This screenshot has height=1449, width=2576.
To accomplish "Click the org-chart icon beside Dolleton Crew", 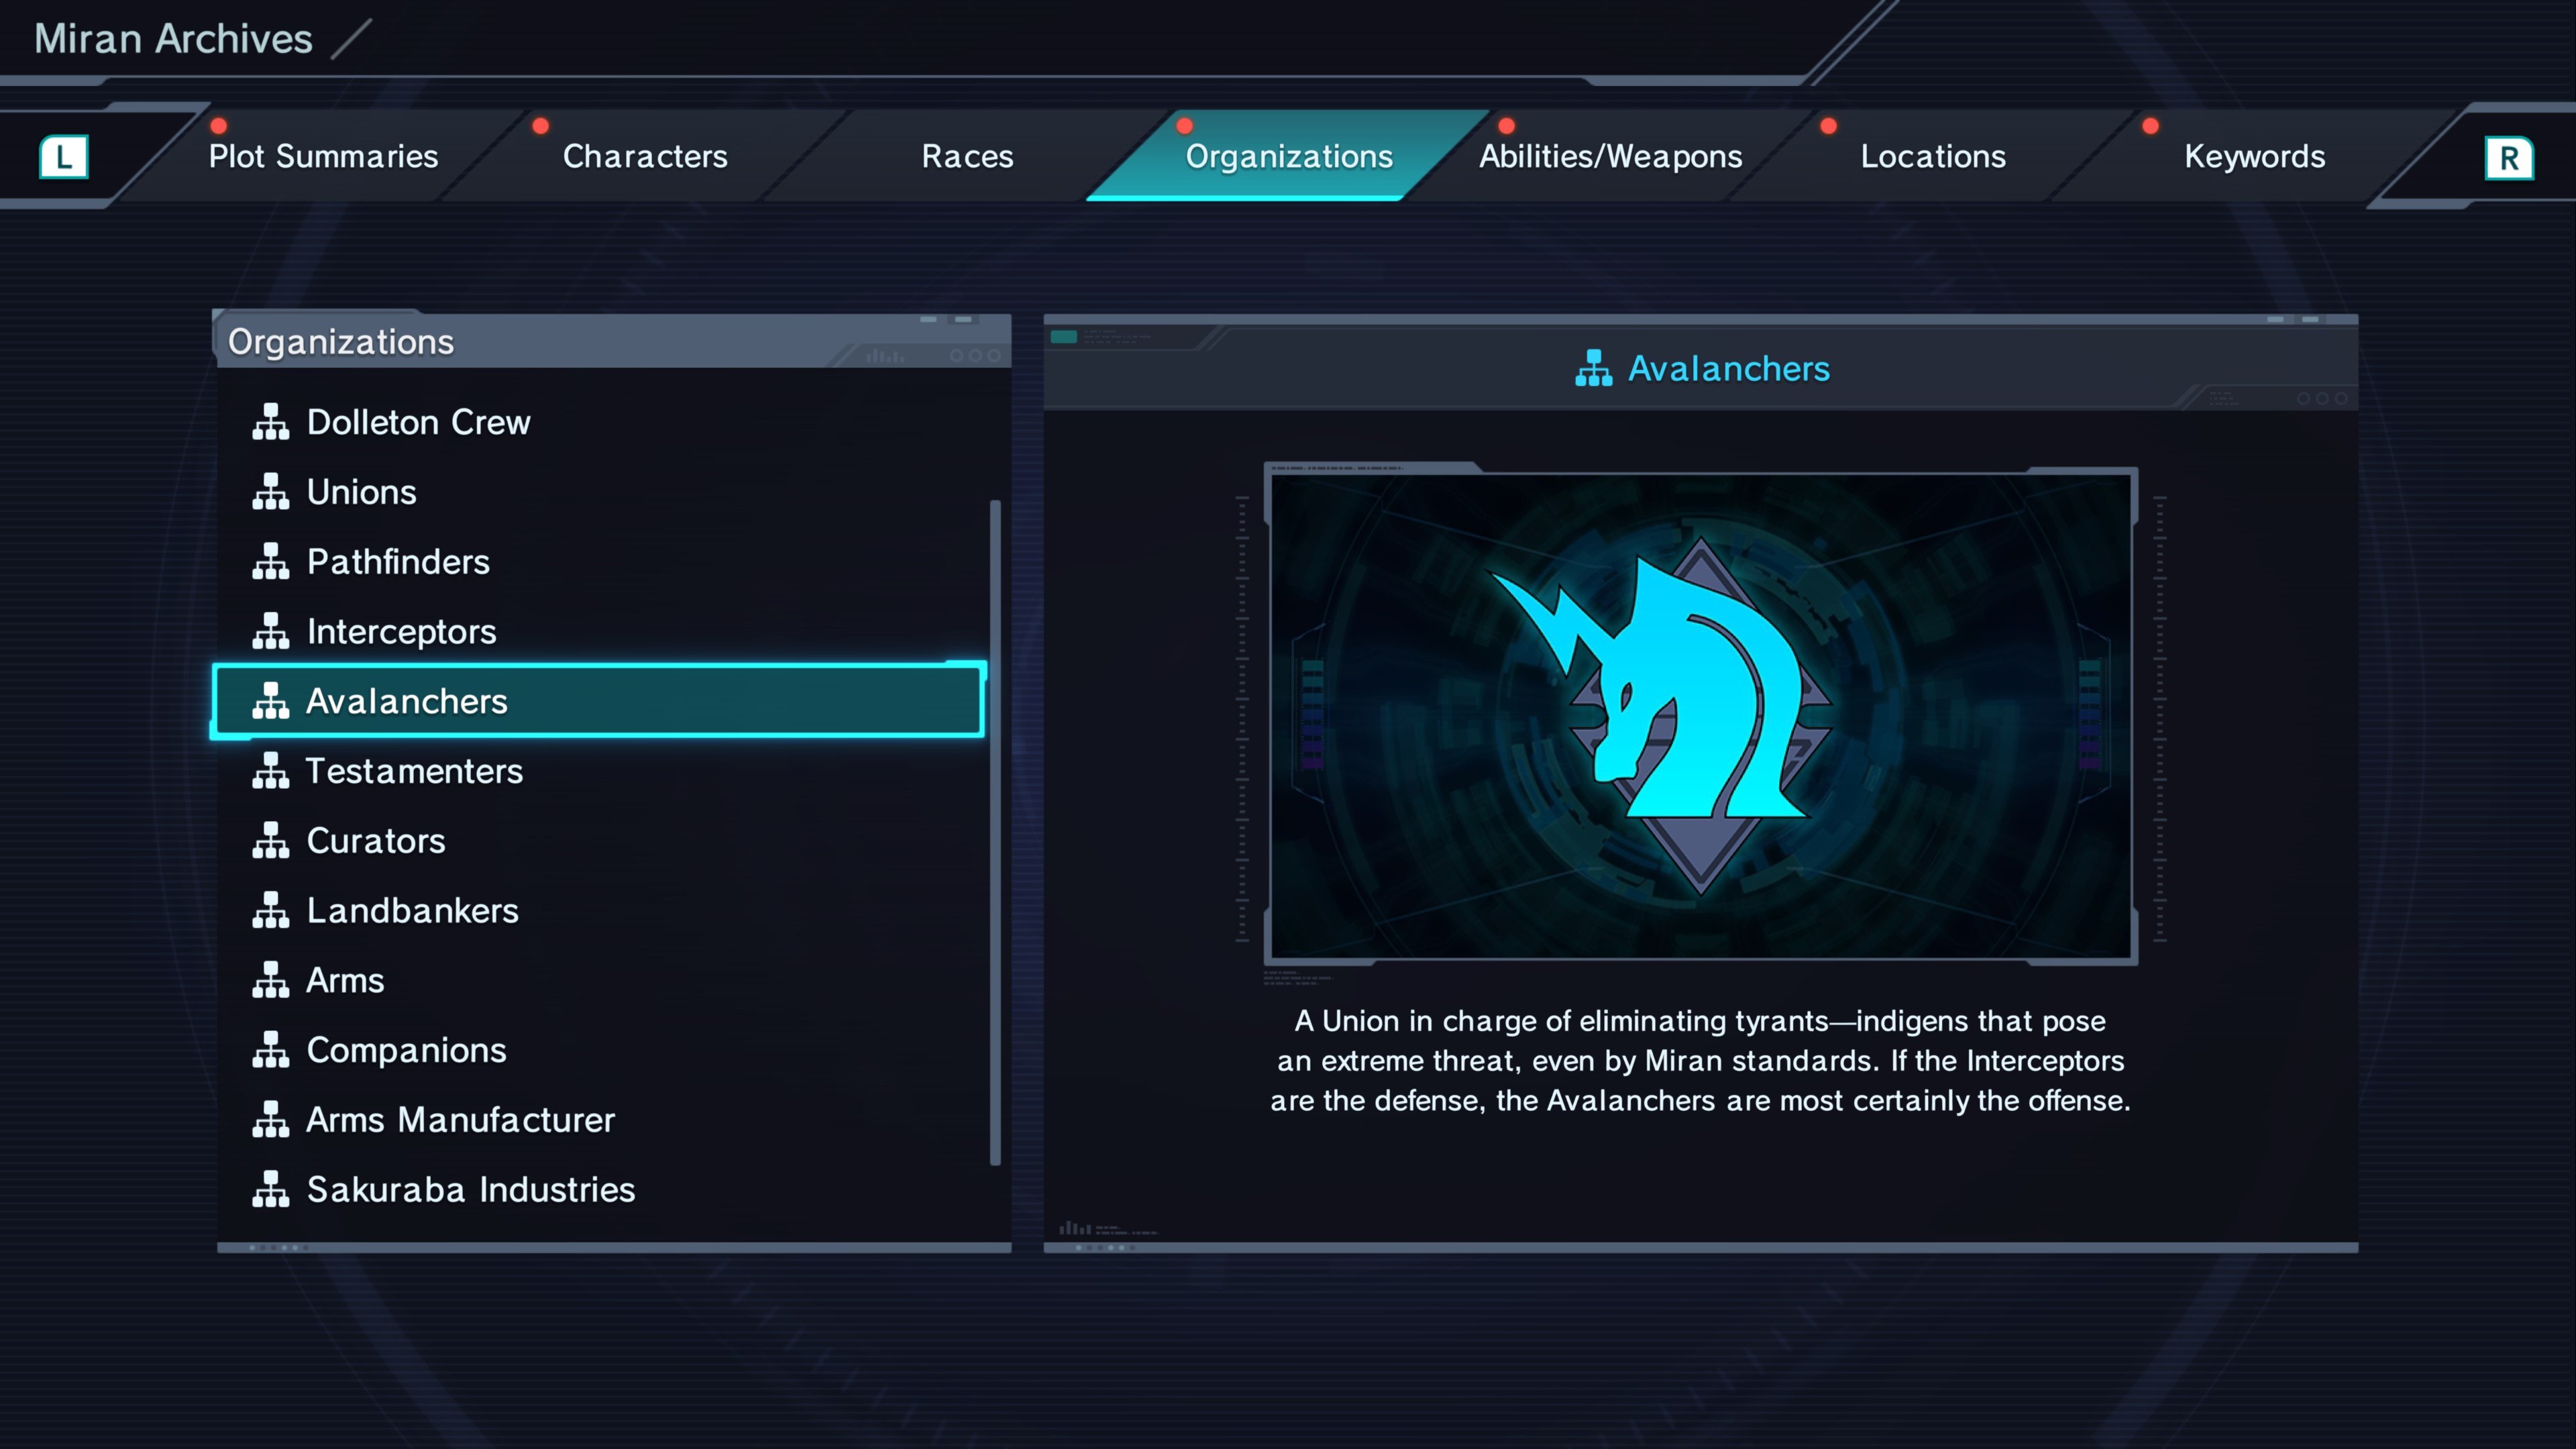I will [x=270, y=422].
